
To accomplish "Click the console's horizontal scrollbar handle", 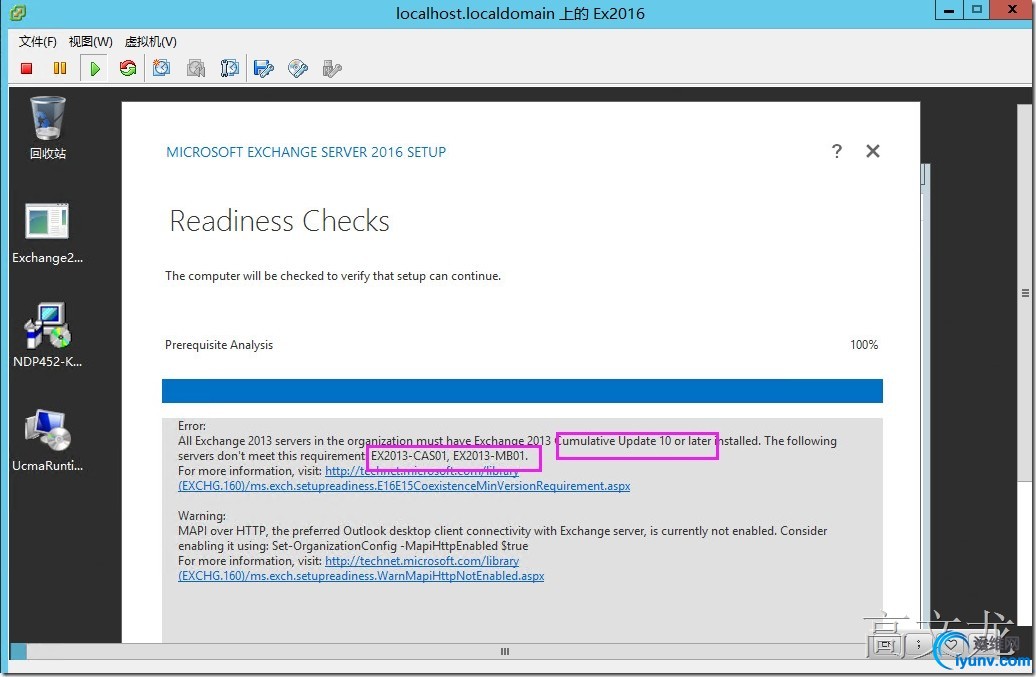I will pos(505,651).
